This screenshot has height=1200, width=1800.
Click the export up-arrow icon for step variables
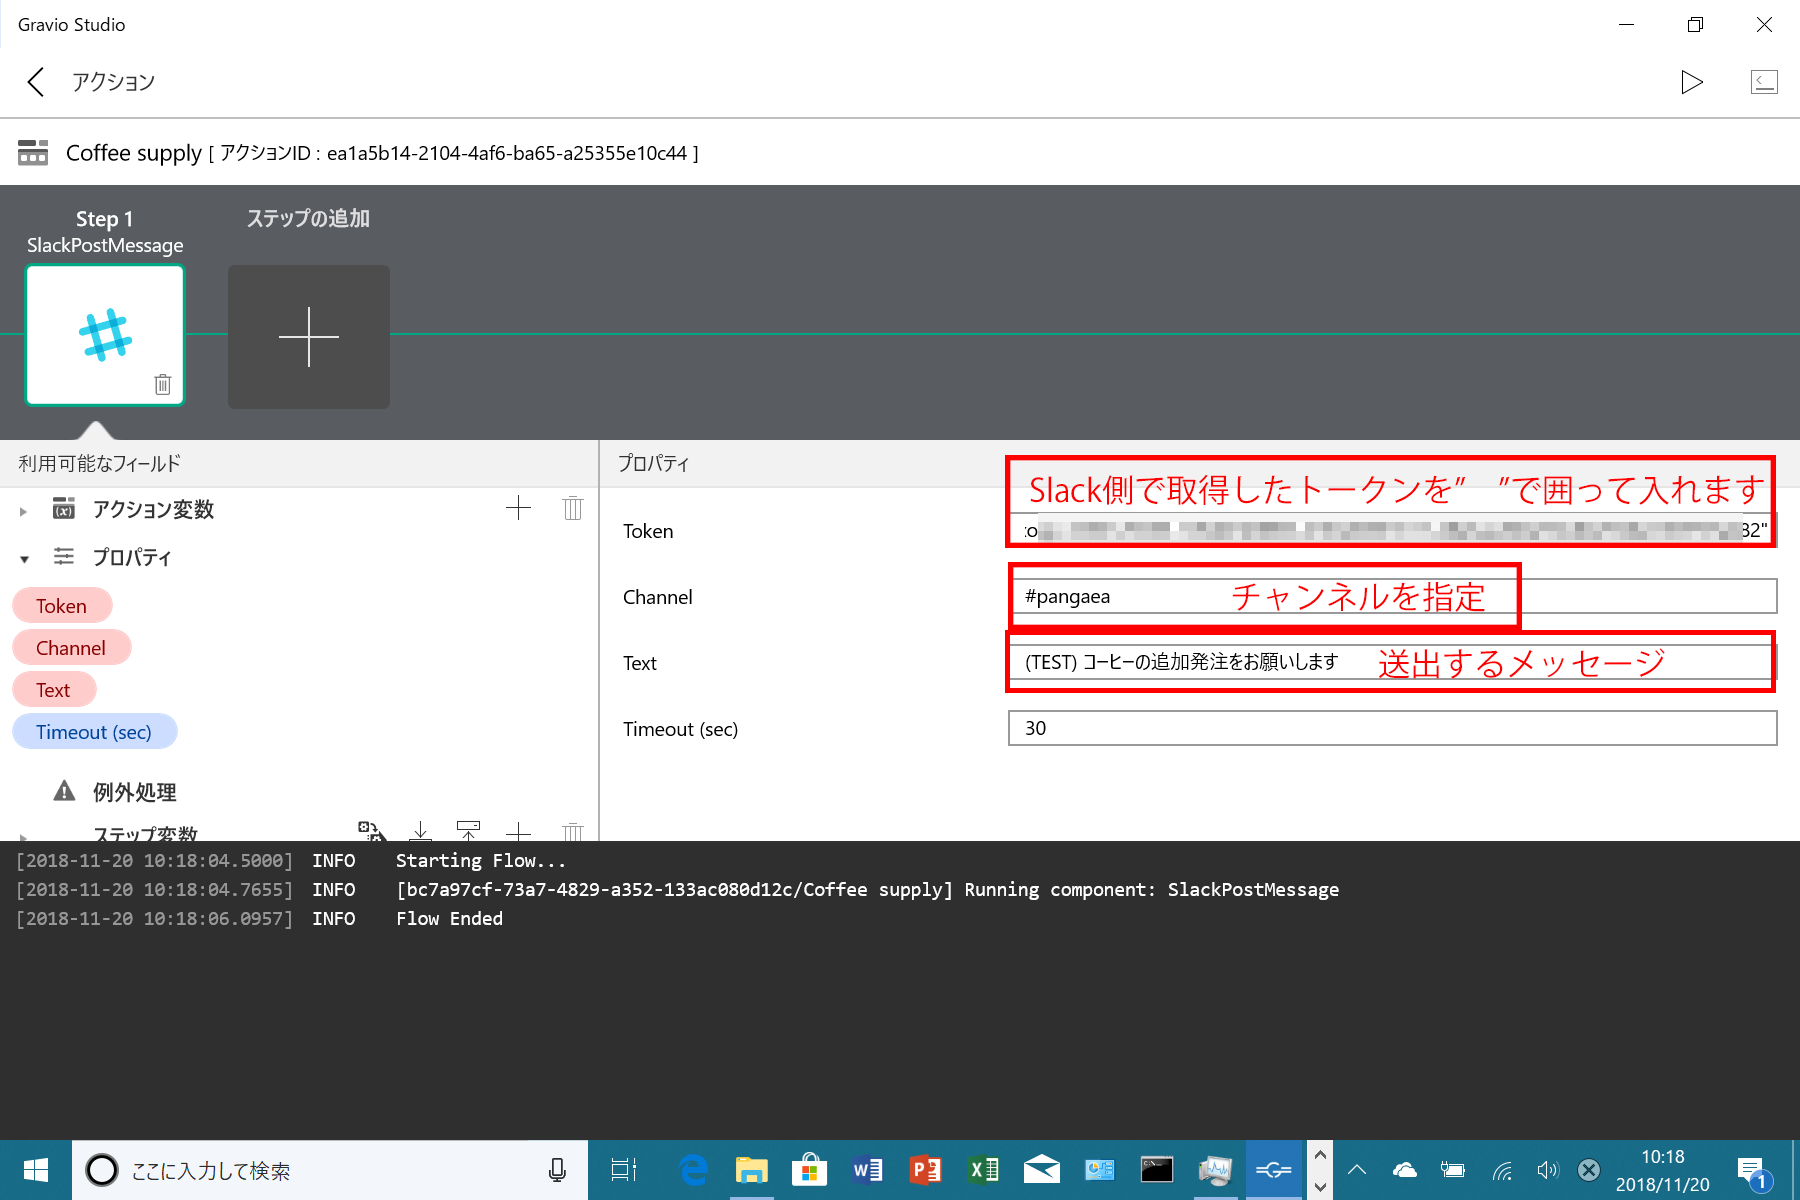click(x=468, y=831)
